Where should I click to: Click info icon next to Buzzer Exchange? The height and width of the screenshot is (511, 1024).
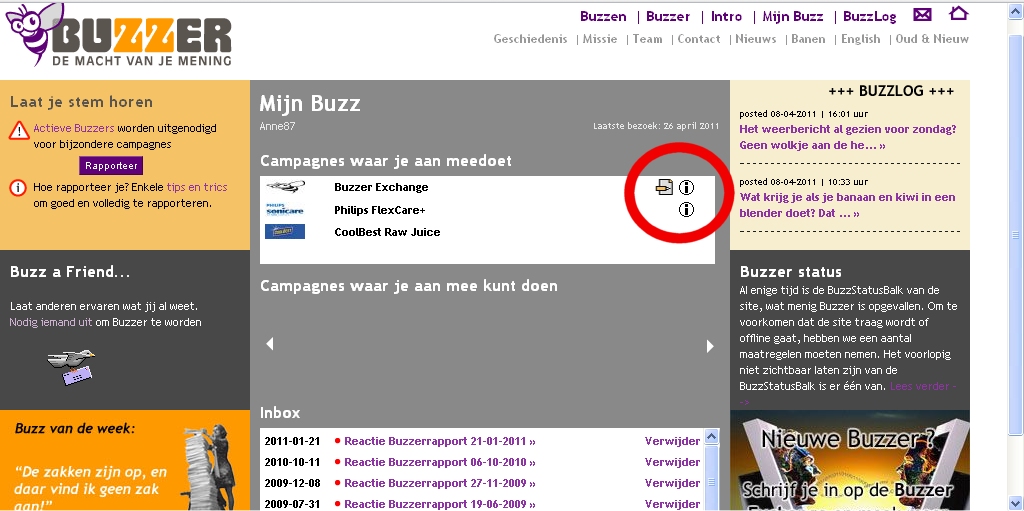(x=686, y=188)
